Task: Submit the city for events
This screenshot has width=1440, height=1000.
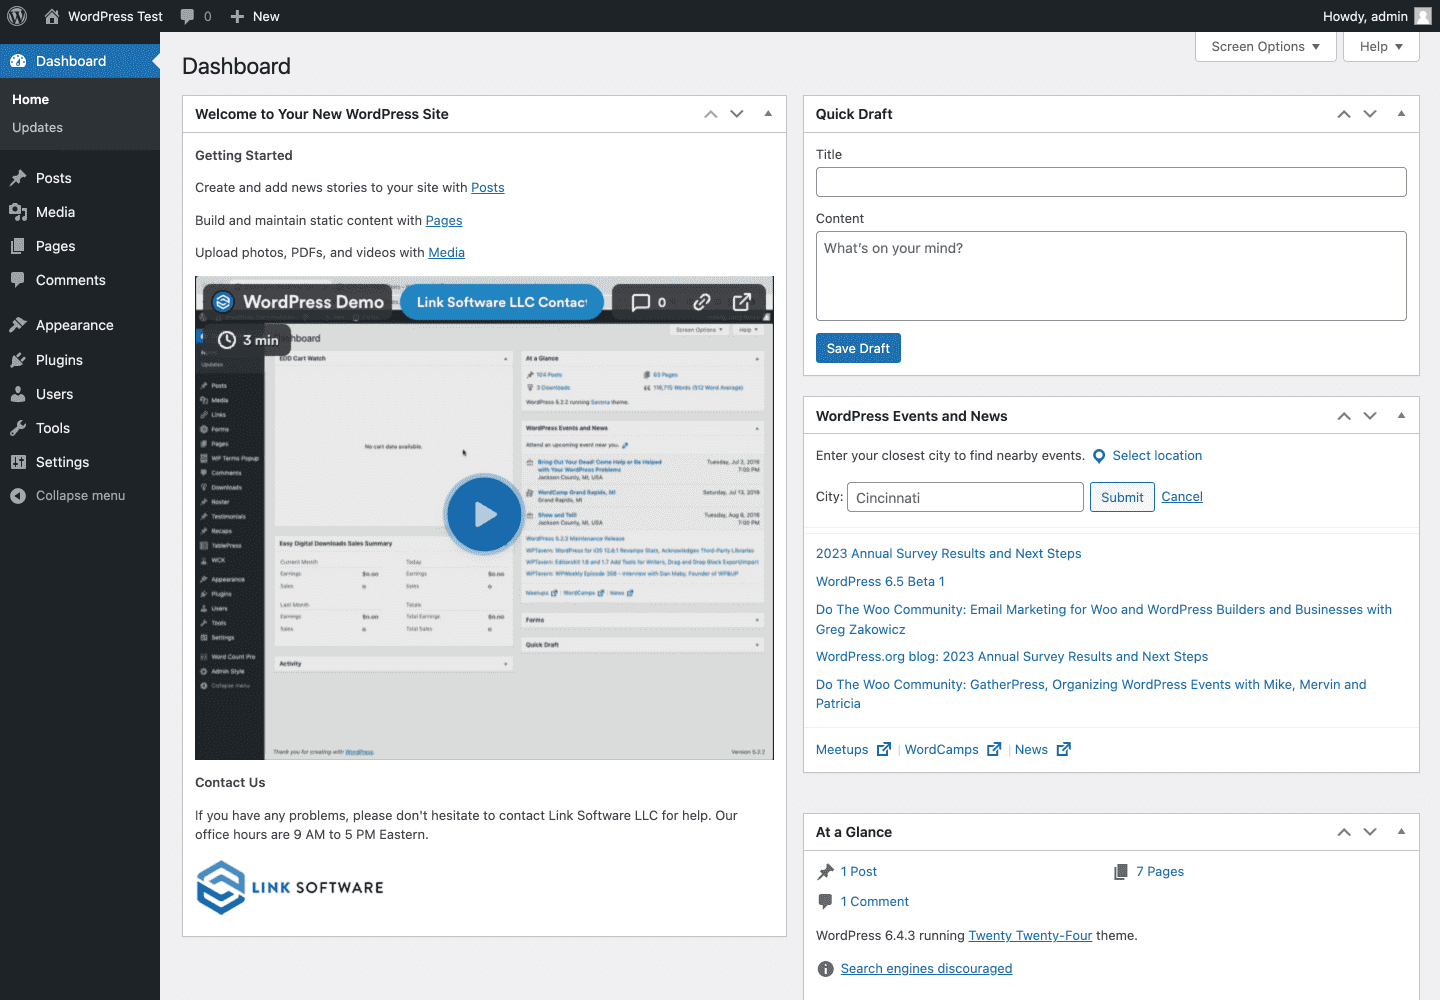Action: point(1122,497)
